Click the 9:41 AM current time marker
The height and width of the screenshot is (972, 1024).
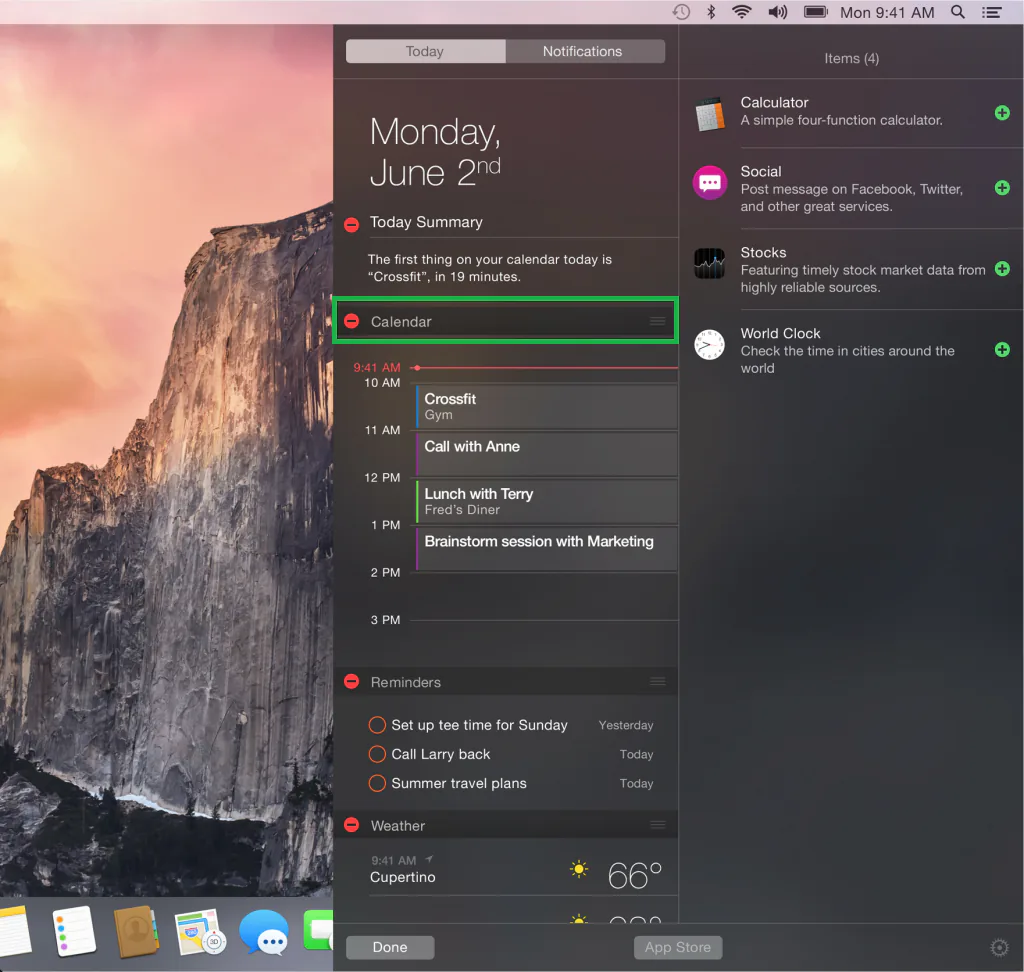point(377,367)
